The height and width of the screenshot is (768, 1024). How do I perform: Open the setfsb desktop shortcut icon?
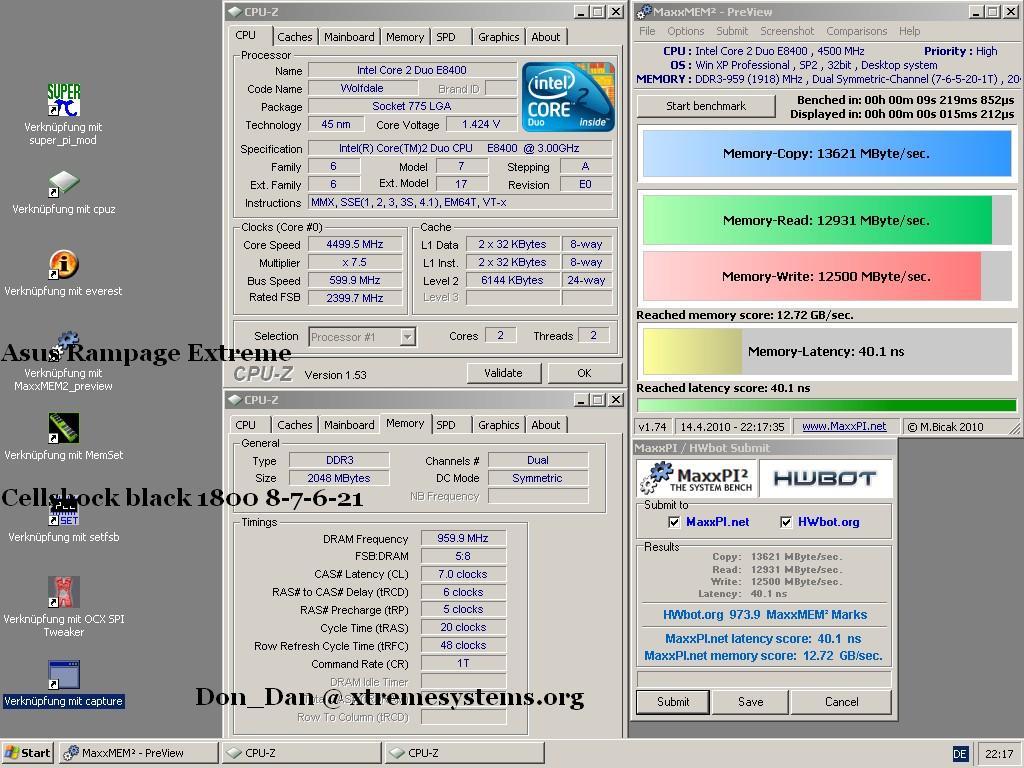(x=63, y=511)
